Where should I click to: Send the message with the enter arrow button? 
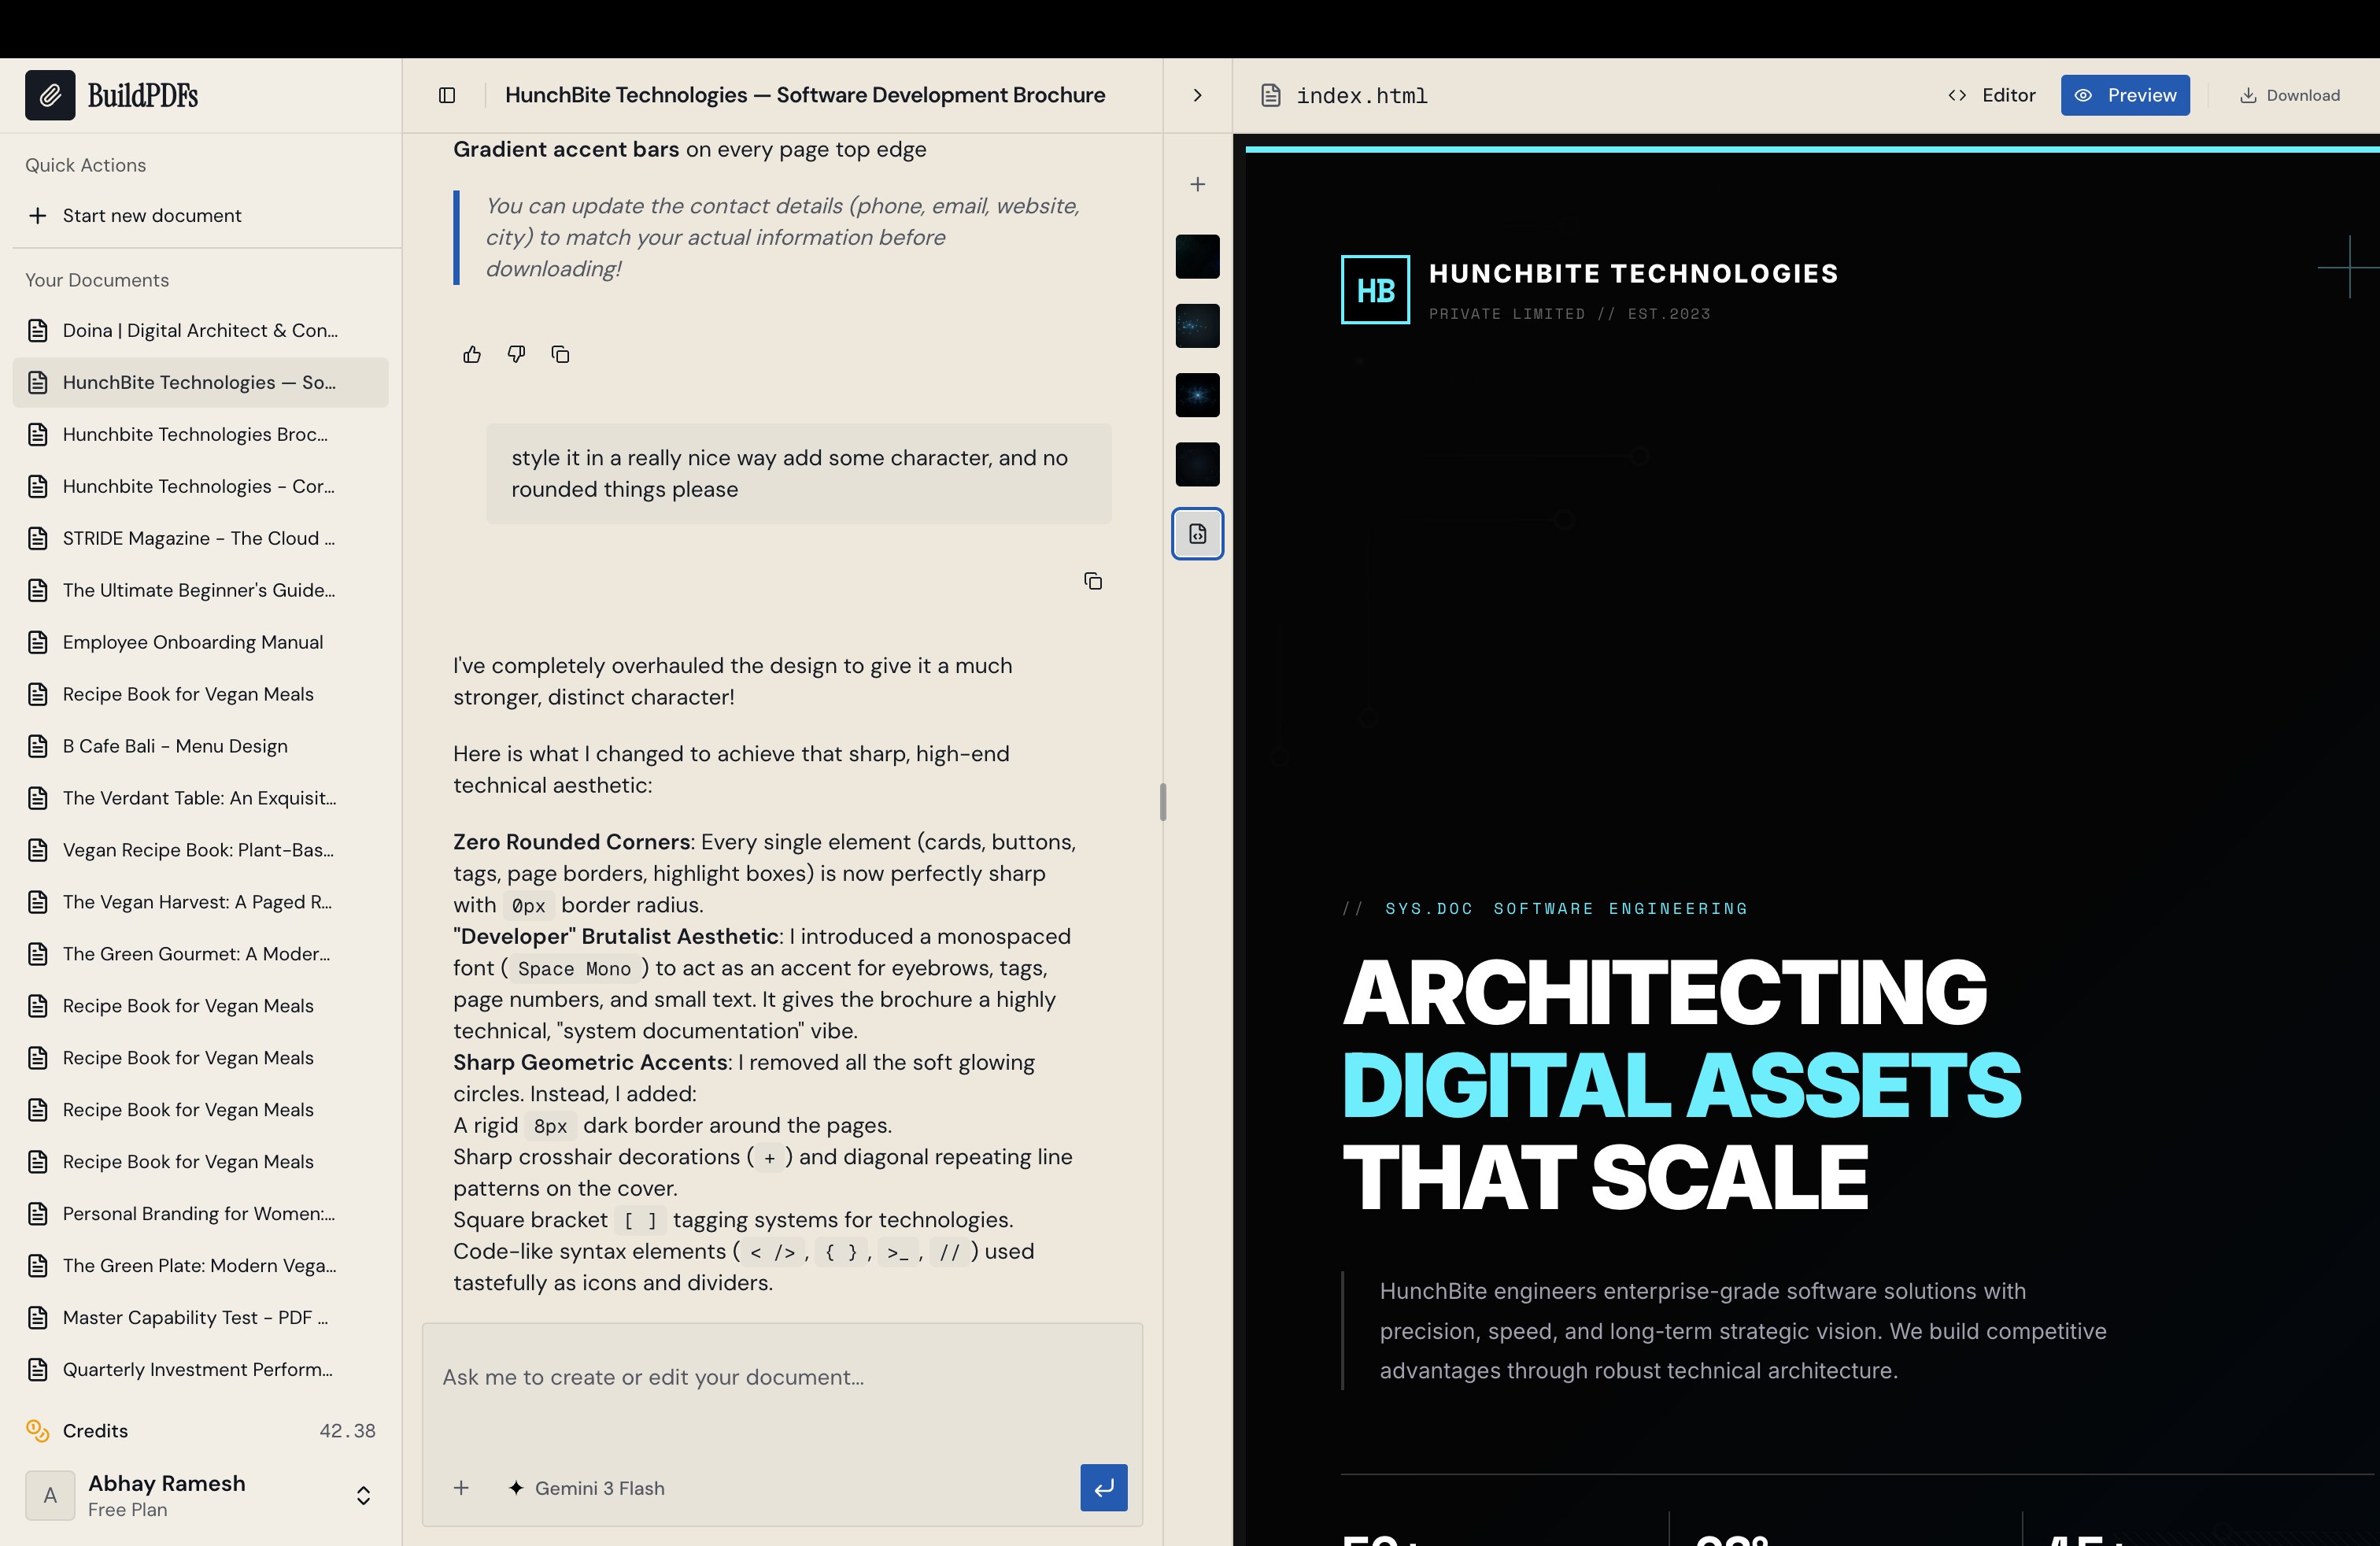1103,1488
